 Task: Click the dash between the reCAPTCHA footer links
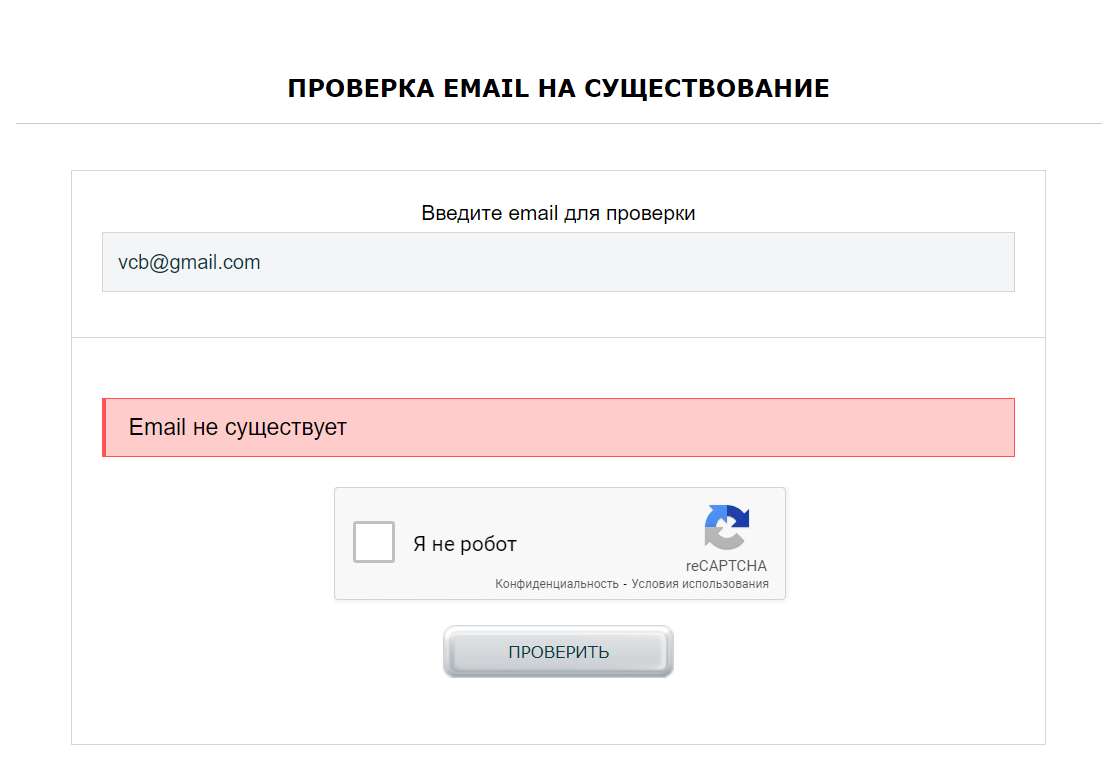pos(625,584)
